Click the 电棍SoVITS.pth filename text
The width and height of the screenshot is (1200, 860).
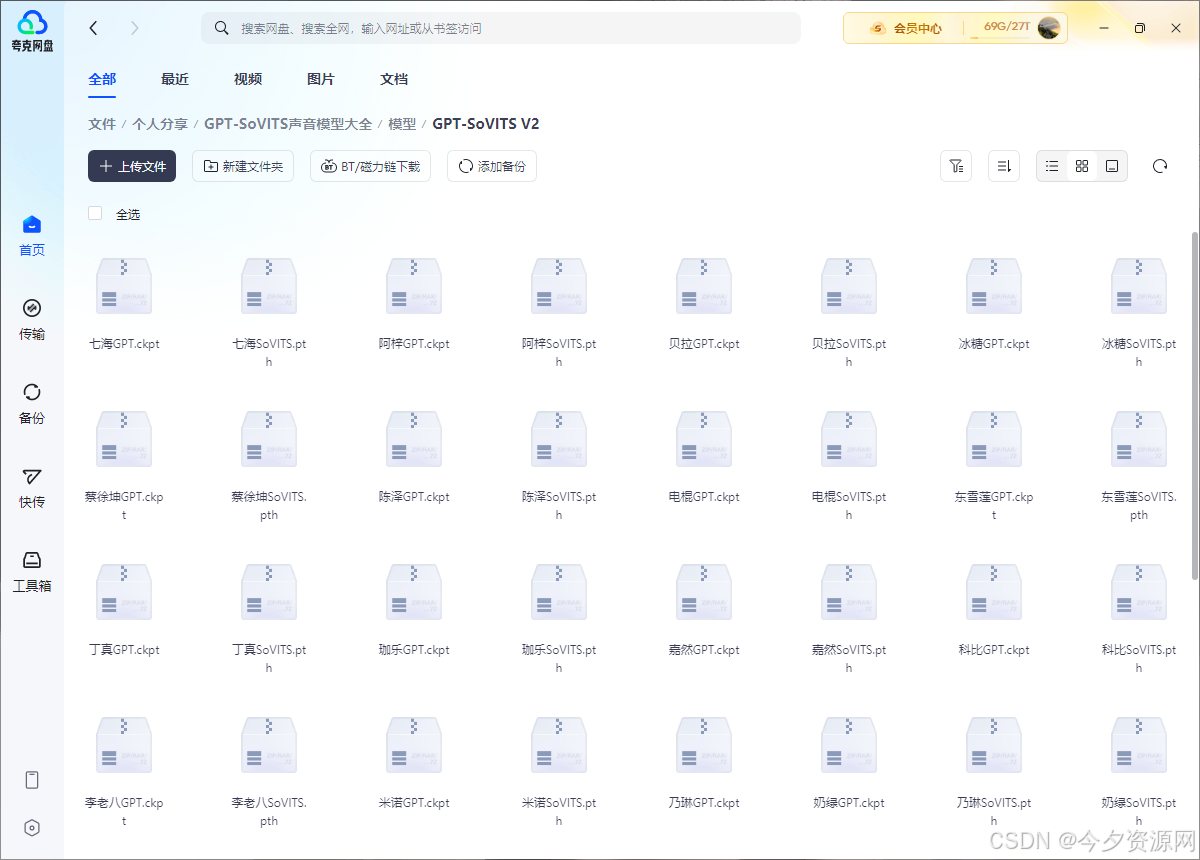tap(849, 505)
